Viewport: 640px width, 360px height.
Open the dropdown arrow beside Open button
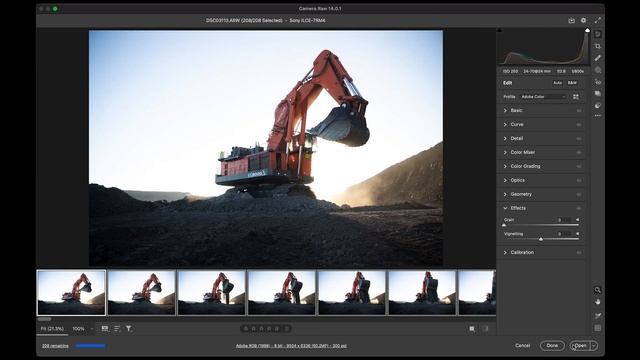tap(594, 346)
